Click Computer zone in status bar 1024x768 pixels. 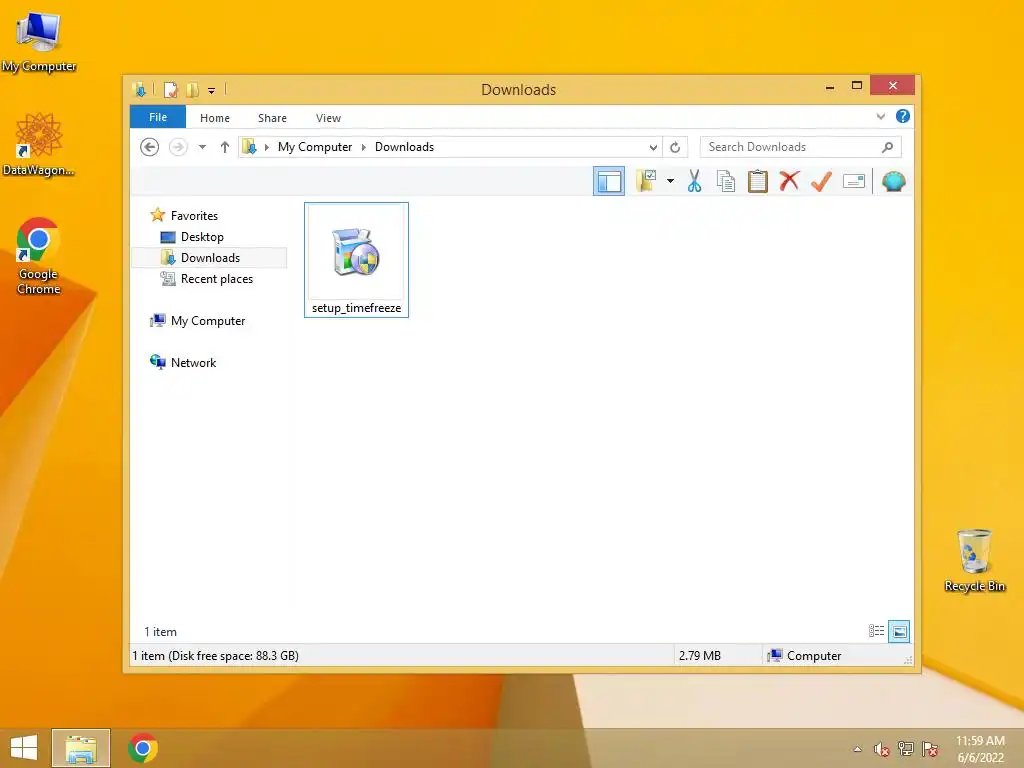coord(805,656)
